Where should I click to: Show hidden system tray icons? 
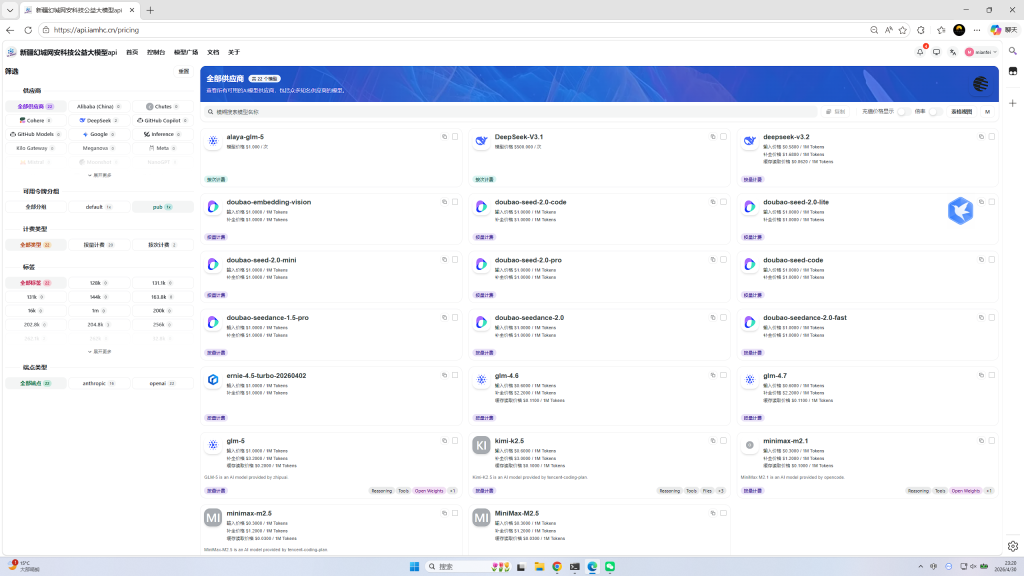coord(920,566)
